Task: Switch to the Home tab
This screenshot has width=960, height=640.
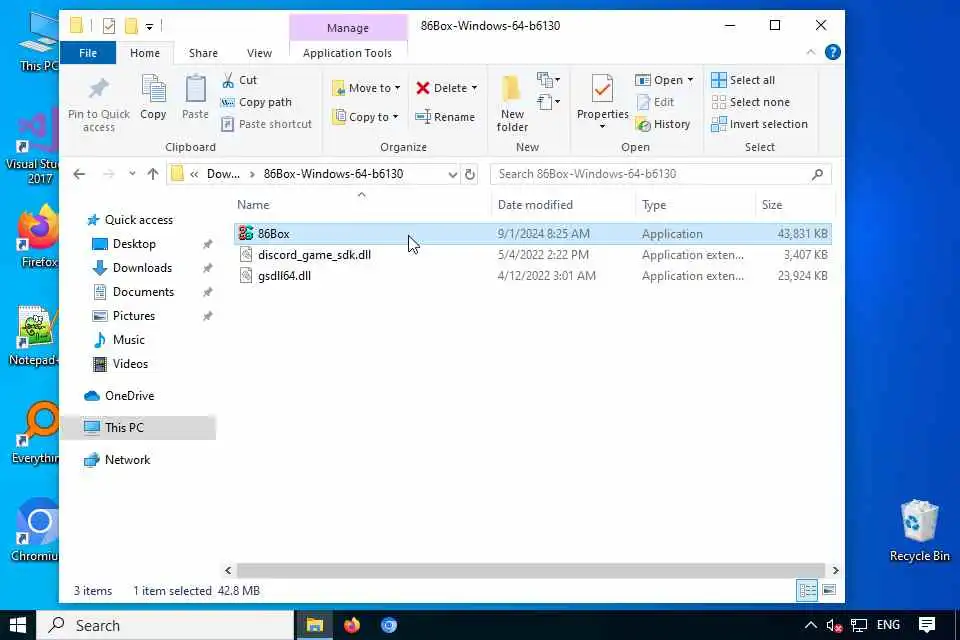Action: coord(145,53)
